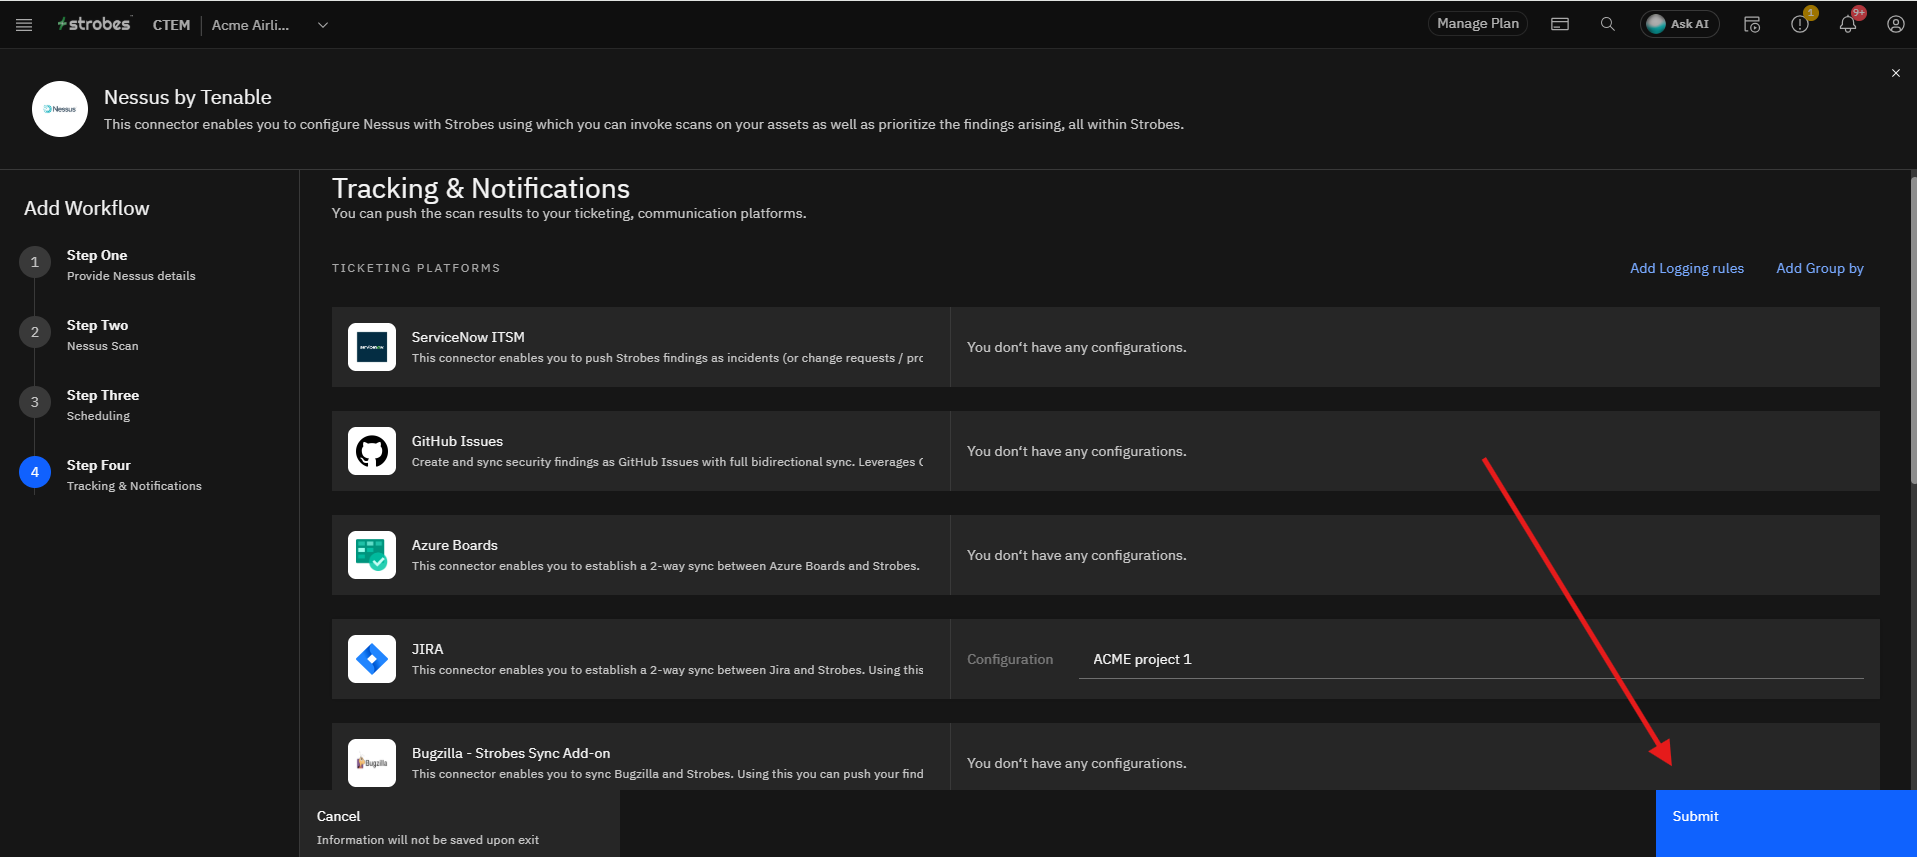Viewport: 1917px width, 857px height.
Task: Click ServiceNow's 'You don't have any configurations' text
Action: click(x=1076, y=347)
